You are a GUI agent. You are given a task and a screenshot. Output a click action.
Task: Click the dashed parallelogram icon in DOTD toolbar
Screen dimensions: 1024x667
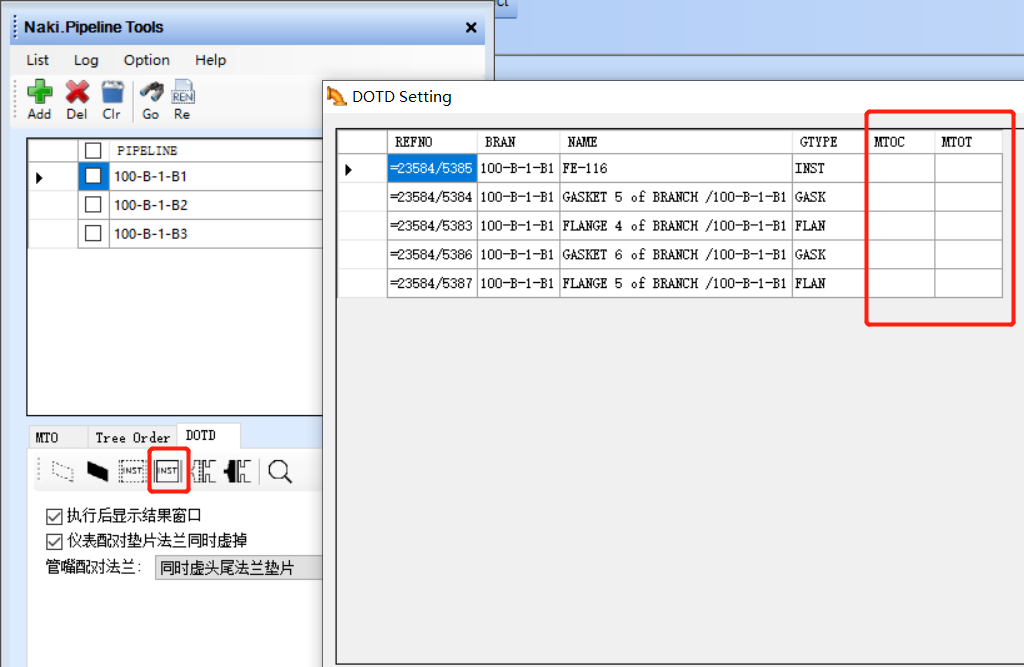click(x=63, y=471)
